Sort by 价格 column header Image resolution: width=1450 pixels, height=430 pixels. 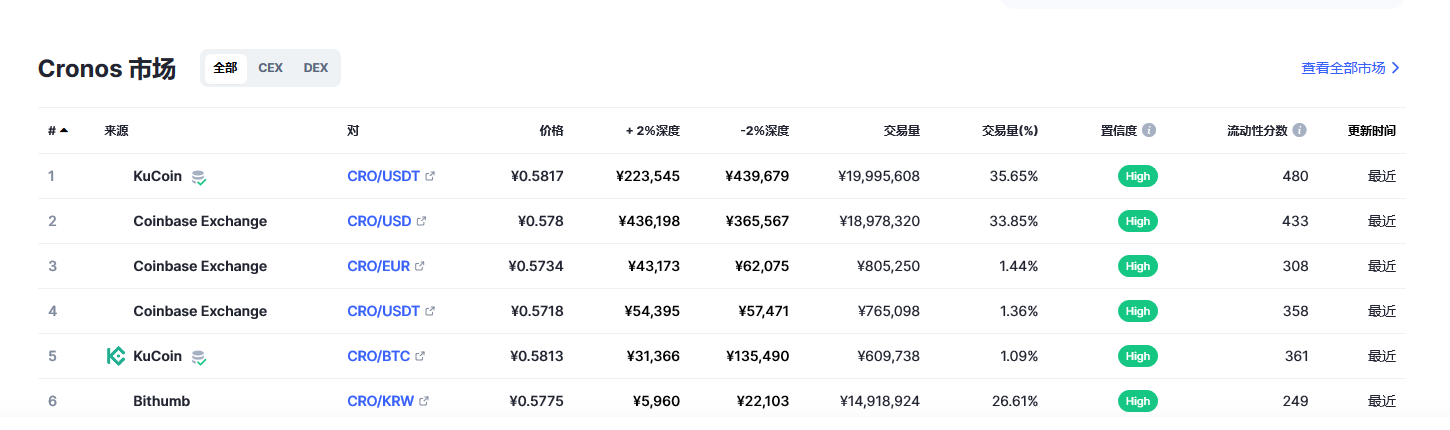[551, 130]
